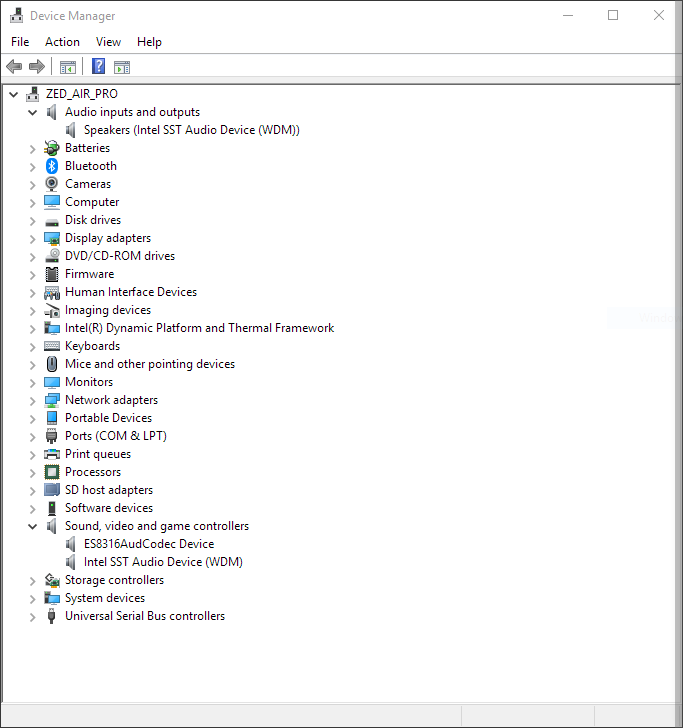Click the Bluetooth category icon
Image resolution: width=683 pixels, height=728 pixels.
tap(52, 166)
